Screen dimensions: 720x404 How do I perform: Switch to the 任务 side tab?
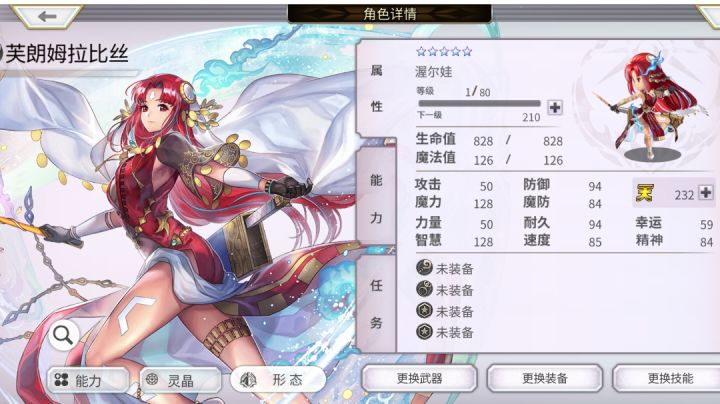coord(376,303)
